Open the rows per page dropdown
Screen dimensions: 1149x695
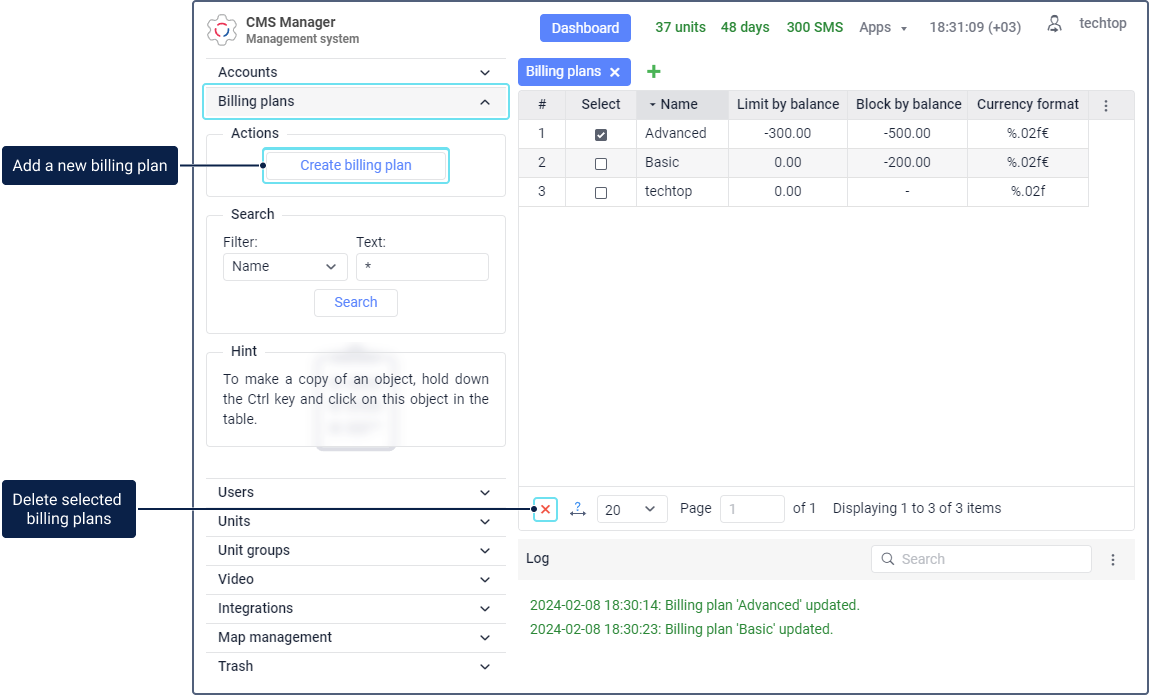point(632,509)
